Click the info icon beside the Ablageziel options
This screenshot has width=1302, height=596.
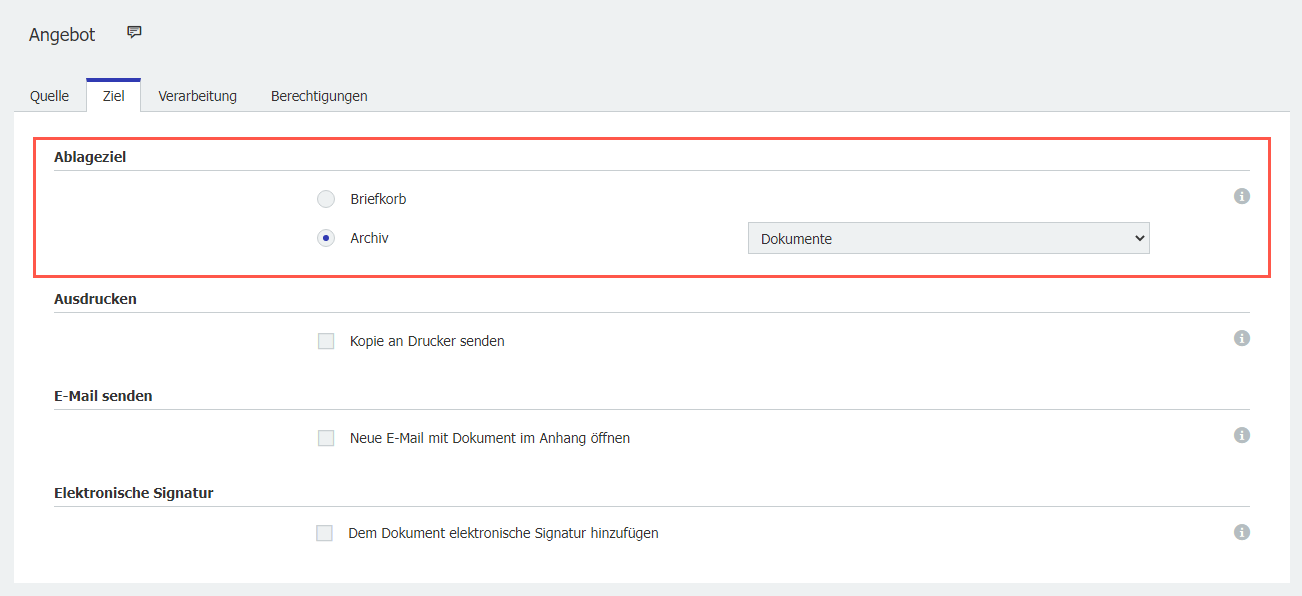coord(1242,196)
